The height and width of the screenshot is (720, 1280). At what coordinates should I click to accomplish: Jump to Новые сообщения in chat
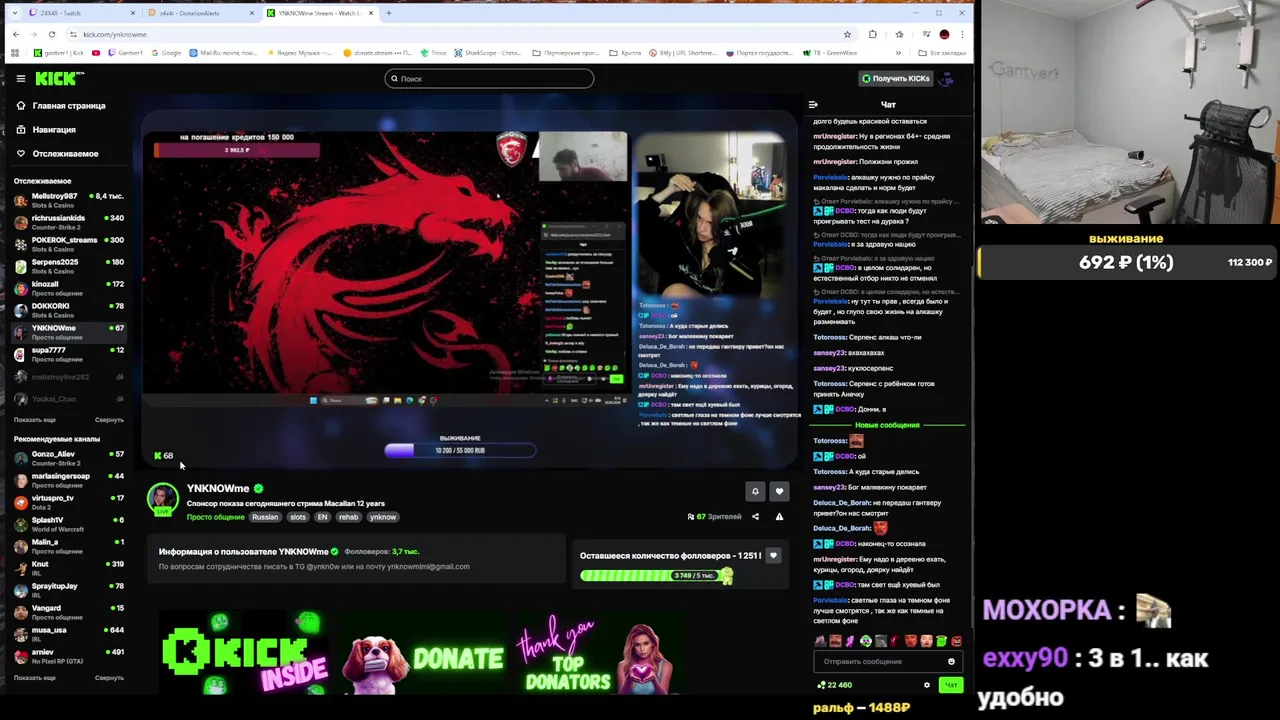pyautogui.click(x=887, y=425)
